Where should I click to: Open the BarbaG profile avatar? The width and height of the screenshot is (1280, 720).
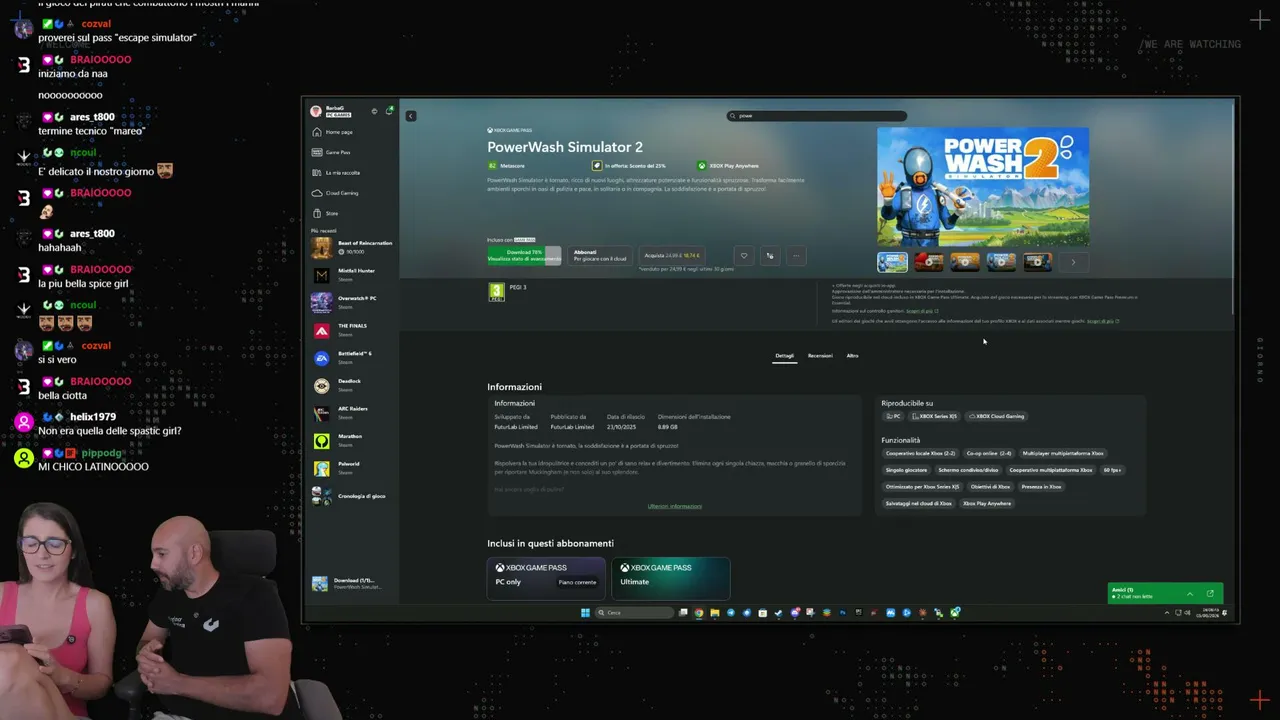pos(316,111)
